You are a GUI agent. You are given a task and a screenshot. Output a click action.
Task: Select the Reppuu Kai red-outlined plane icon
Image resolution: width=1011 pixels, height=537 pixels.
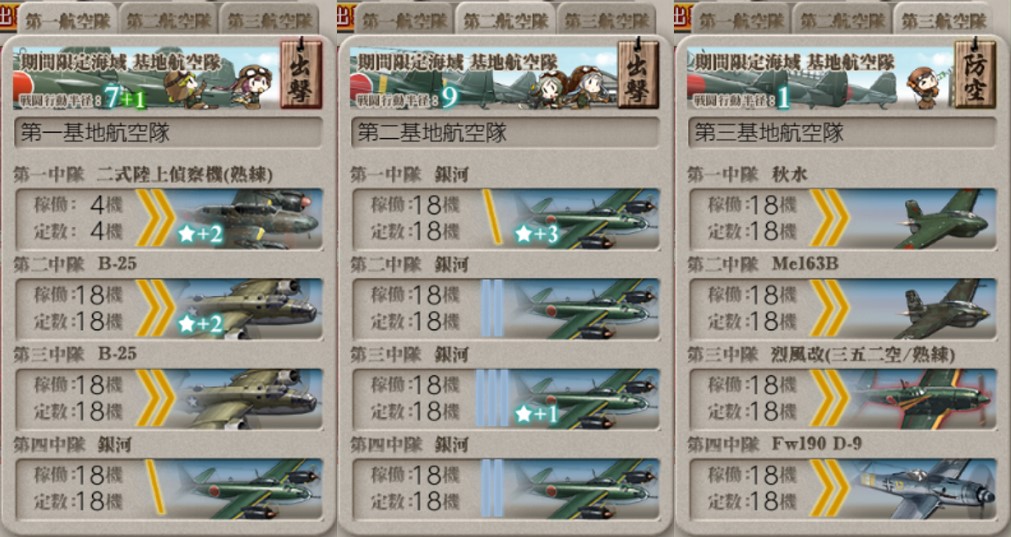coord(923,399)
